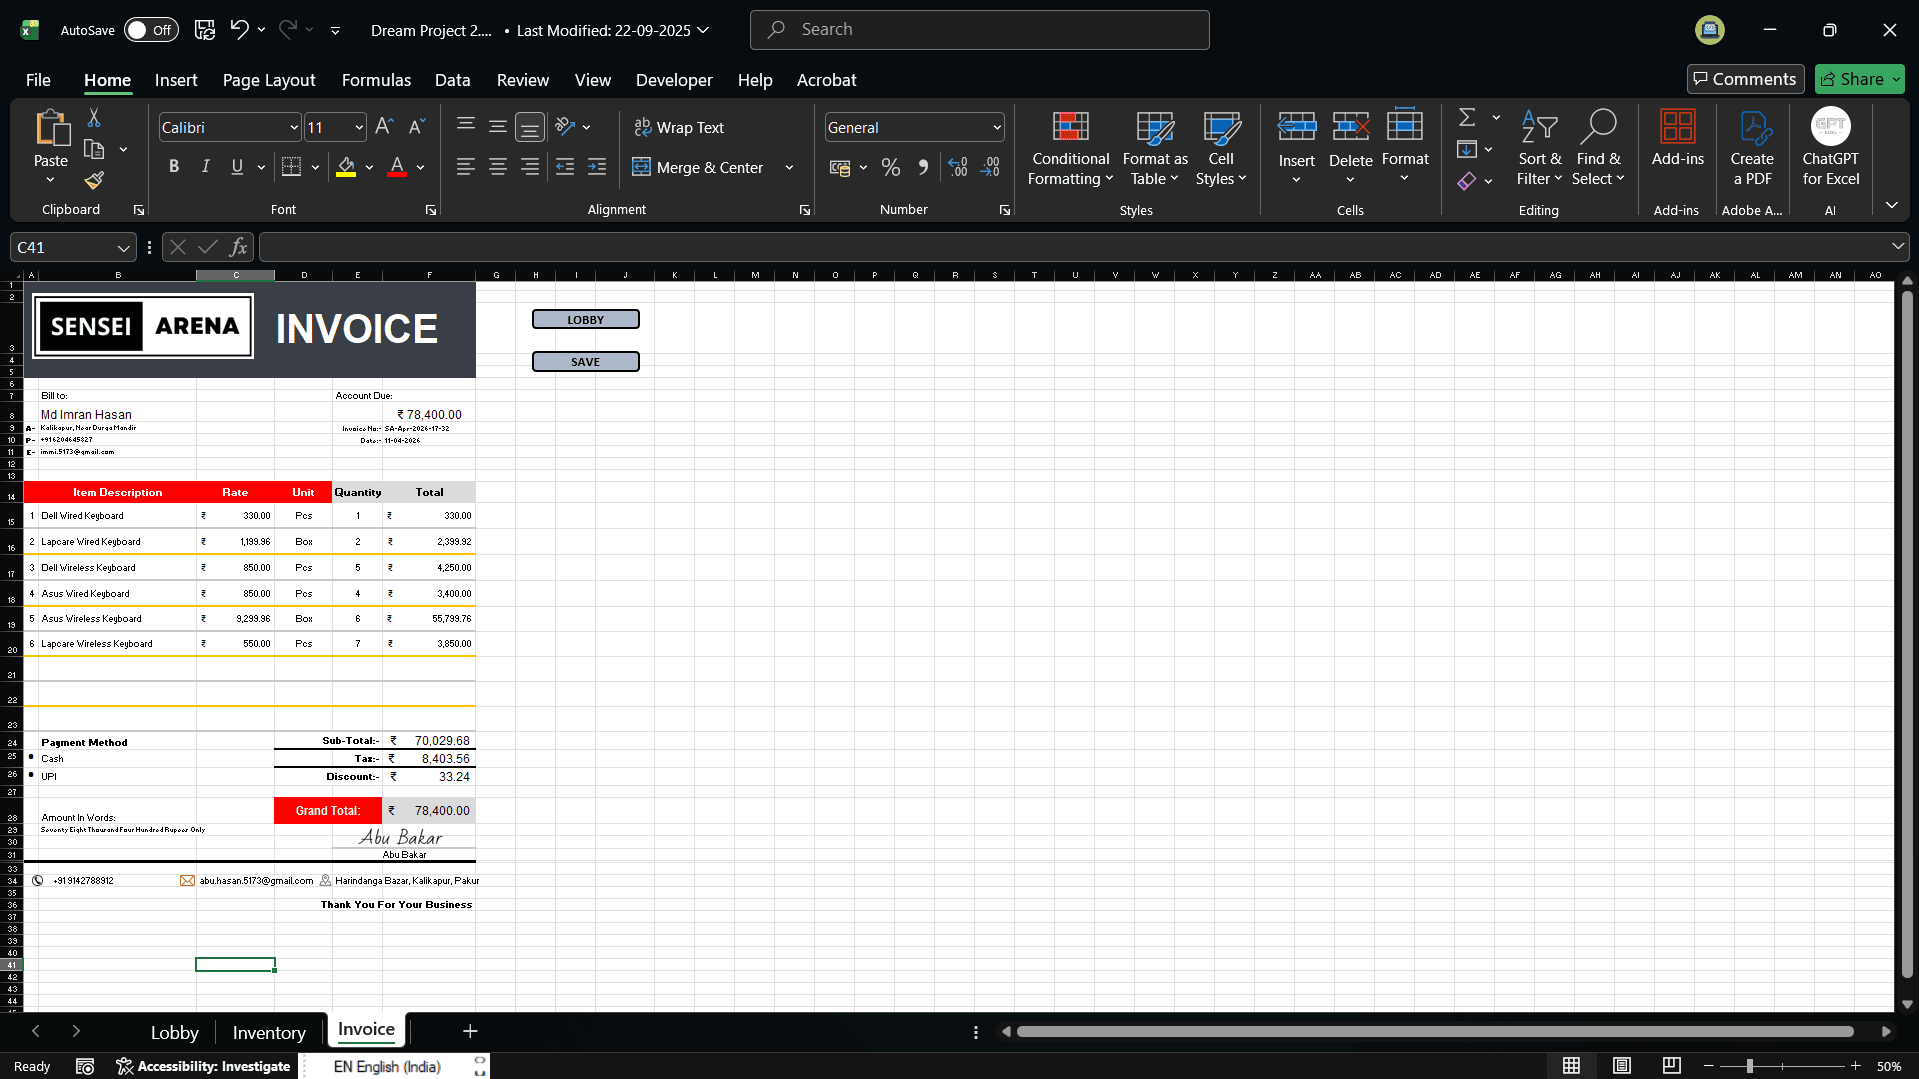
Task: Decrease font size with the smaller A
Action: tap(417, 127)
